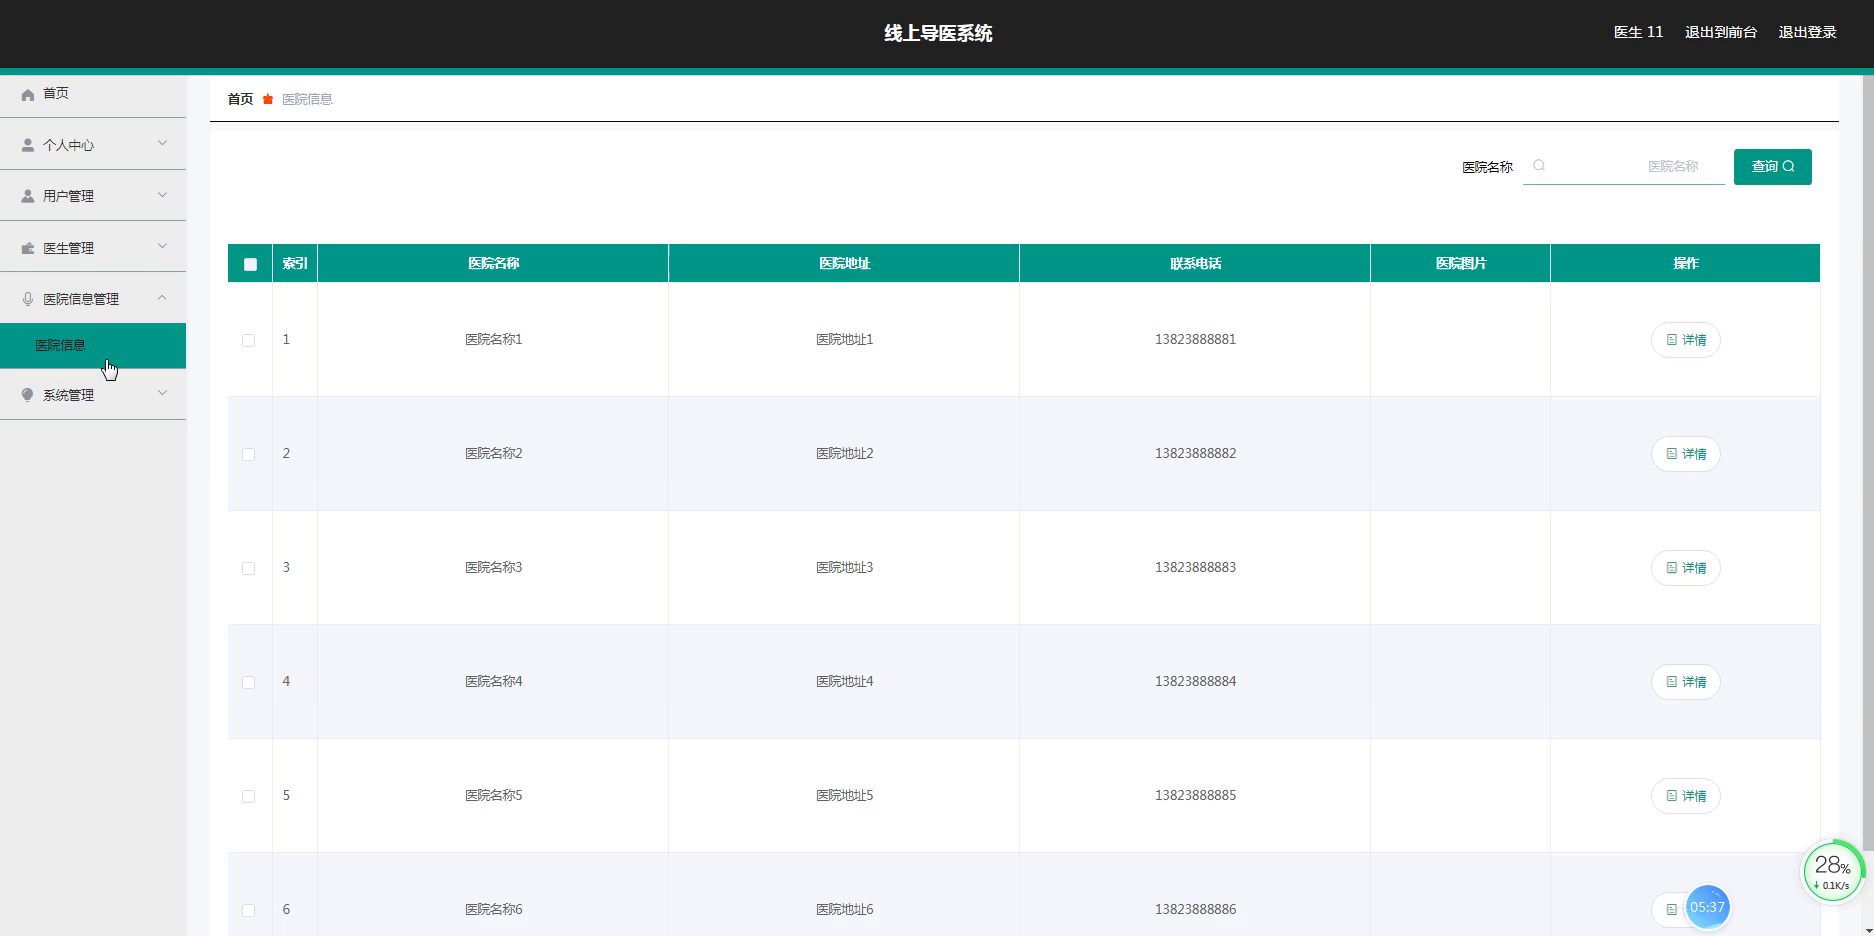Open 详情 for 医院名称2
Screen dimensions: 1874x936
(1685, 454)
